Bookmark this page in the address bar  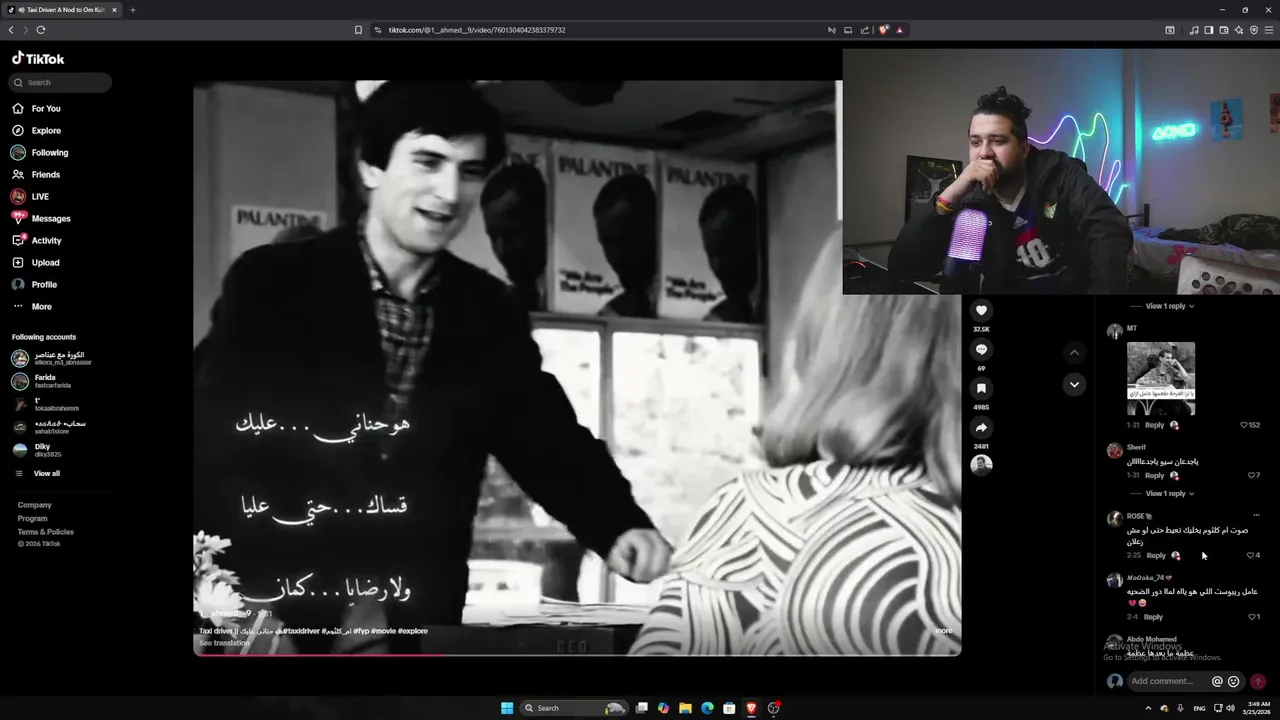click(358, 30)
